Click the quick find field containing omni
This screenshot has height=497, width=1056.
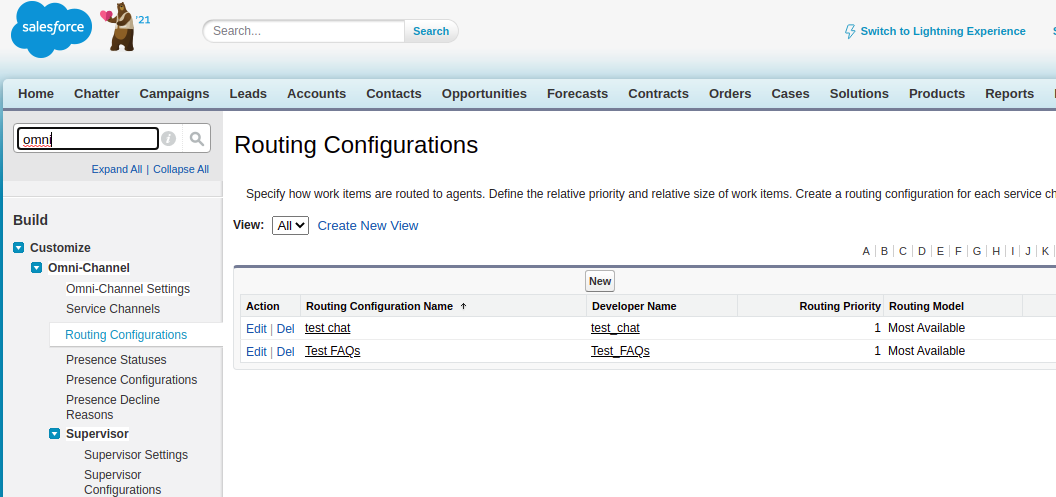coord(88,139)
